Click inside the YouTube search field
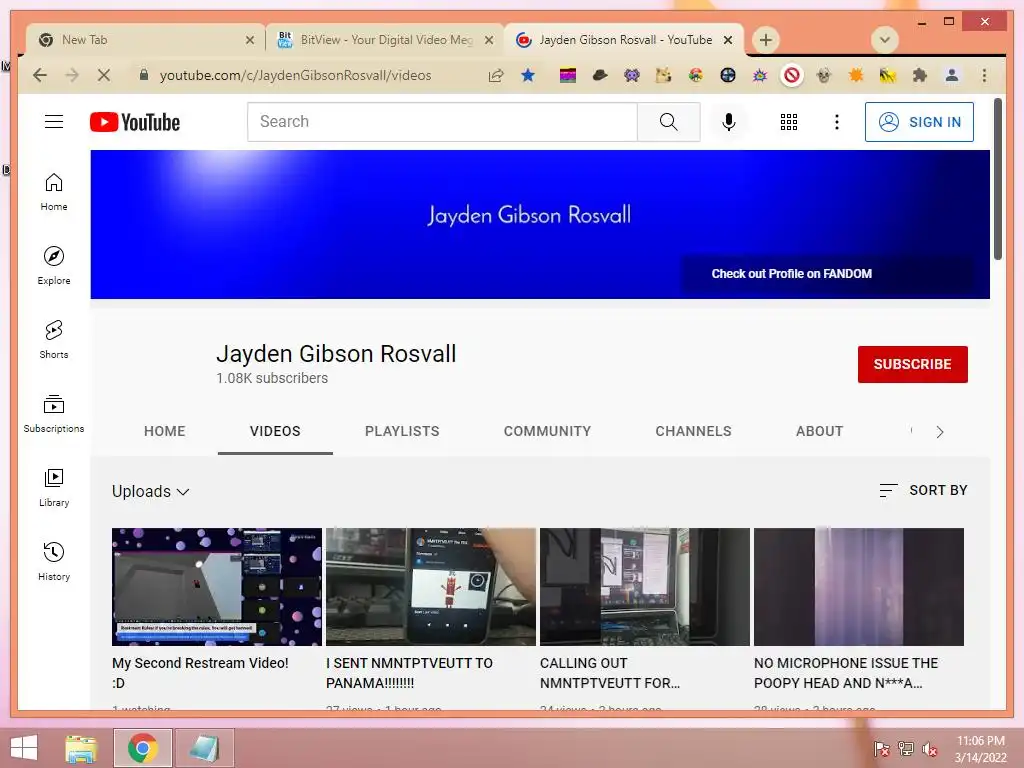Screen dimensions: 1024x768 (x=442, y=121)
